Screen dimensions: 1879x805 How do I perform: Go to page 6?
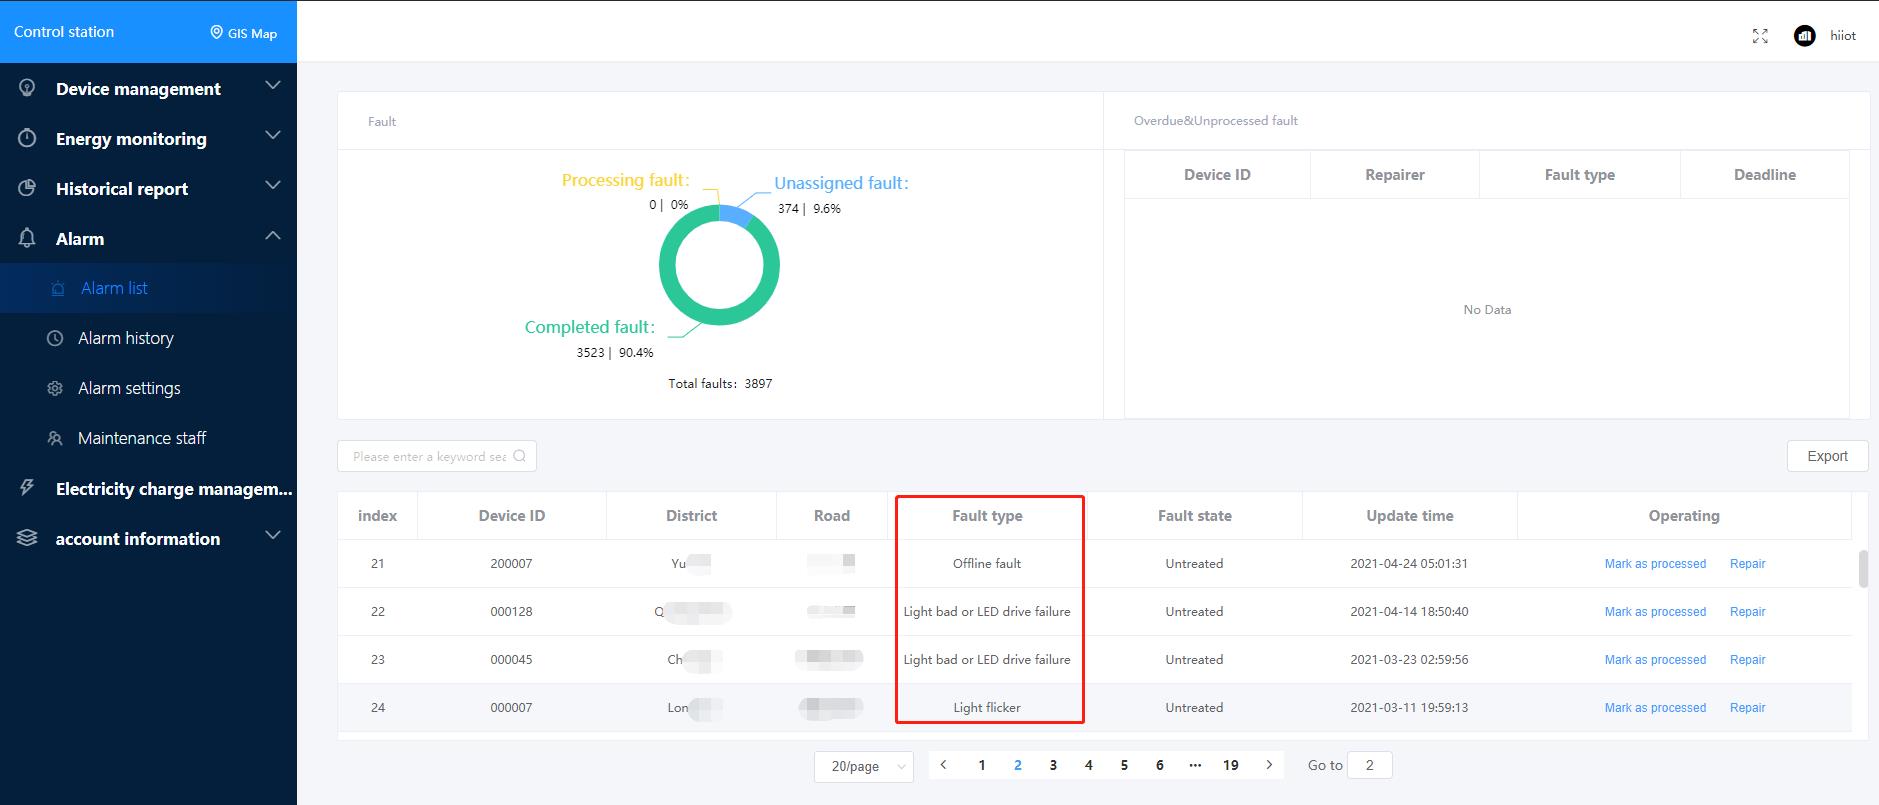[1160, 765]
